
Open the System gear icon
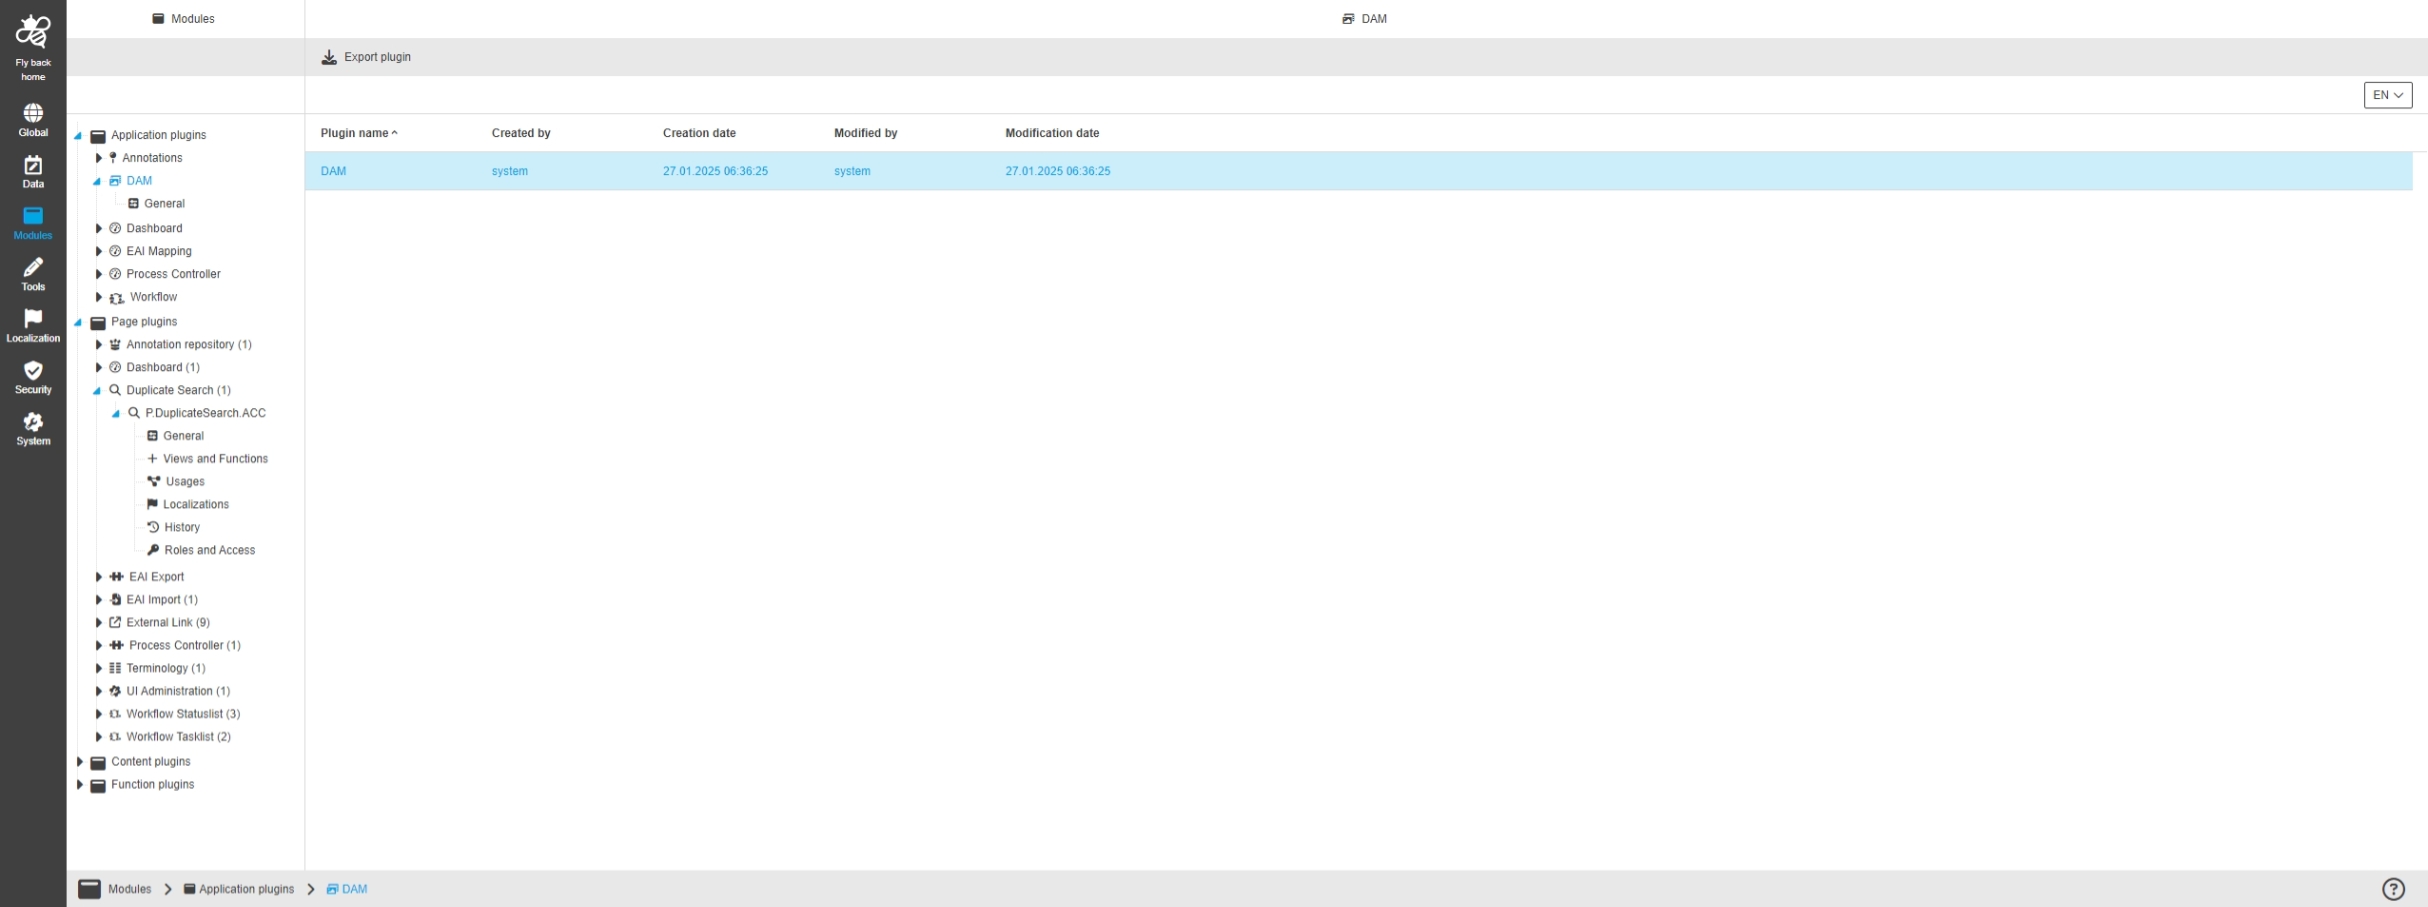point(33,421)
